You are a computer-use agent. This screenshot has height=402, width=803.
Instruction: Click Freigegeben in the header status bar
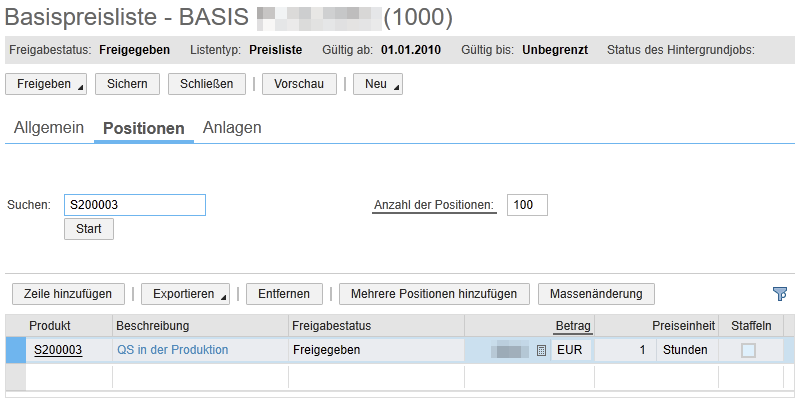tap(135, 50)
